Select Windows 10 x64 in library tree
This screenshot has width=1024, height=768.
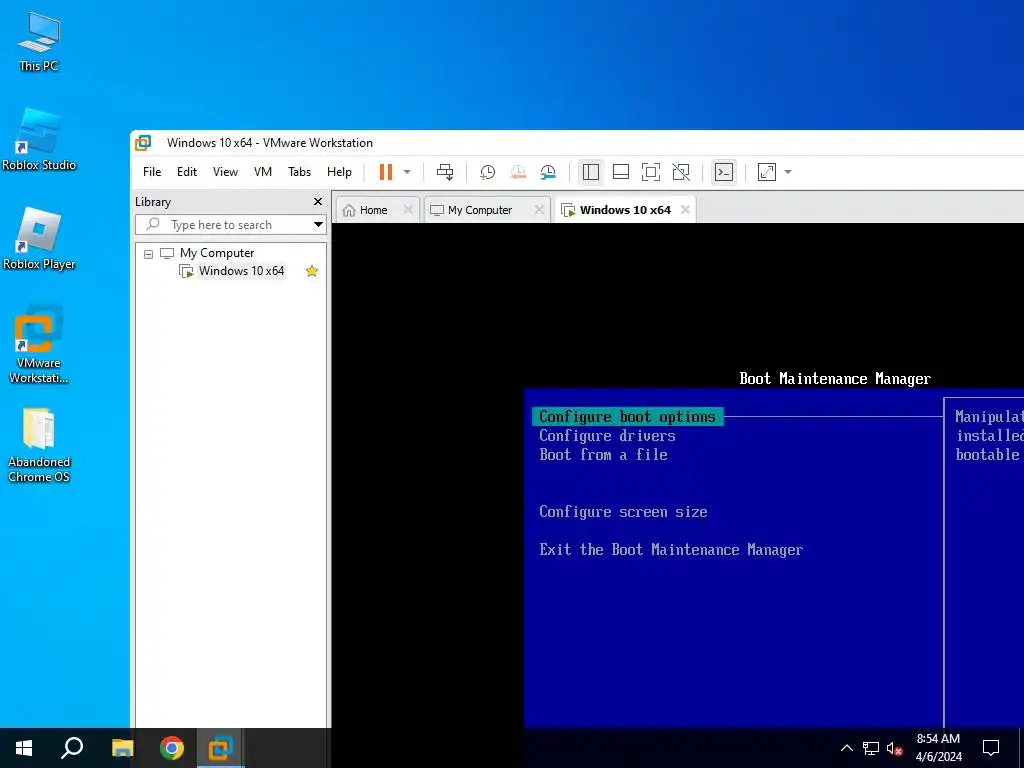241,271
